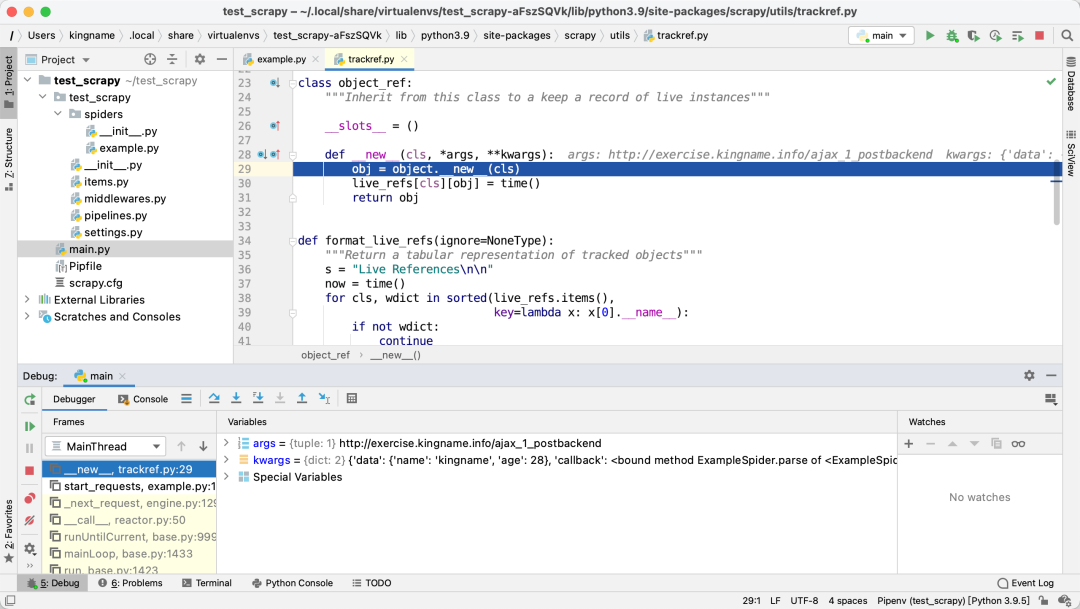This screenshot has height=609, width=1080.
Task: Click the Step Over debugger icon
Action: (x=214, y=398)
